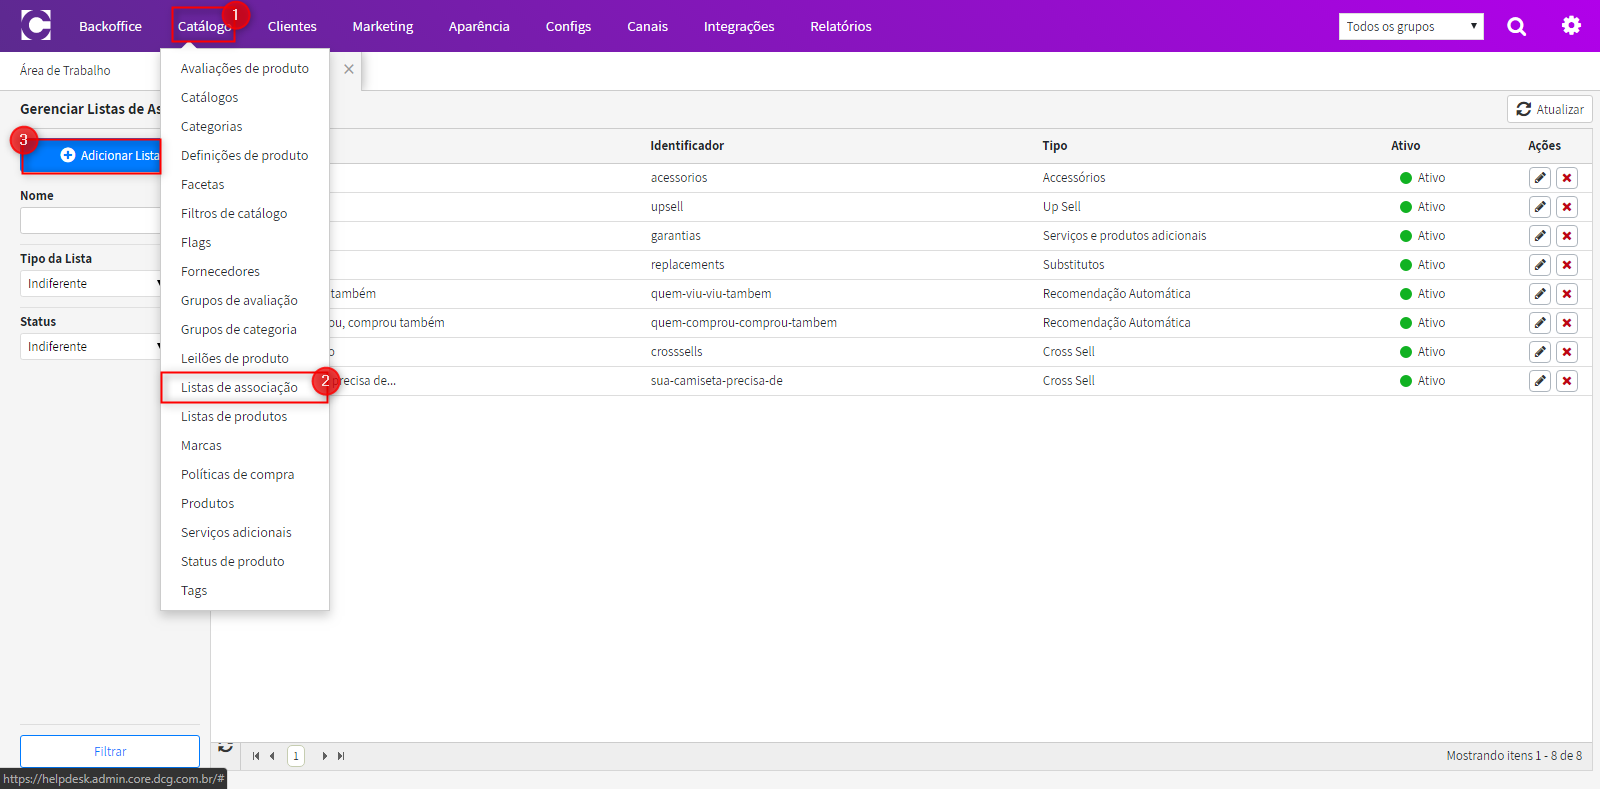The width and height of the screenshot is (1600, 789).
Task: Open the Canais menu
Action: 647,26
